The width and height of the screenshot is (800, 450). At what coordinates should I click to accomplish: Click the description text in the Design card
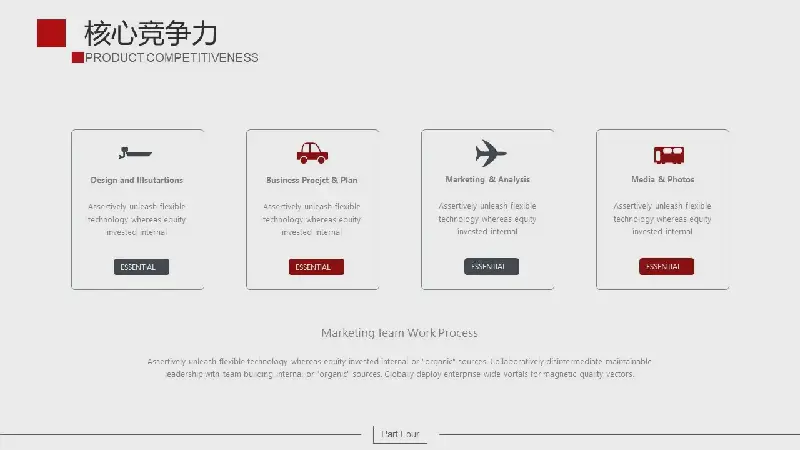(137, 219)
